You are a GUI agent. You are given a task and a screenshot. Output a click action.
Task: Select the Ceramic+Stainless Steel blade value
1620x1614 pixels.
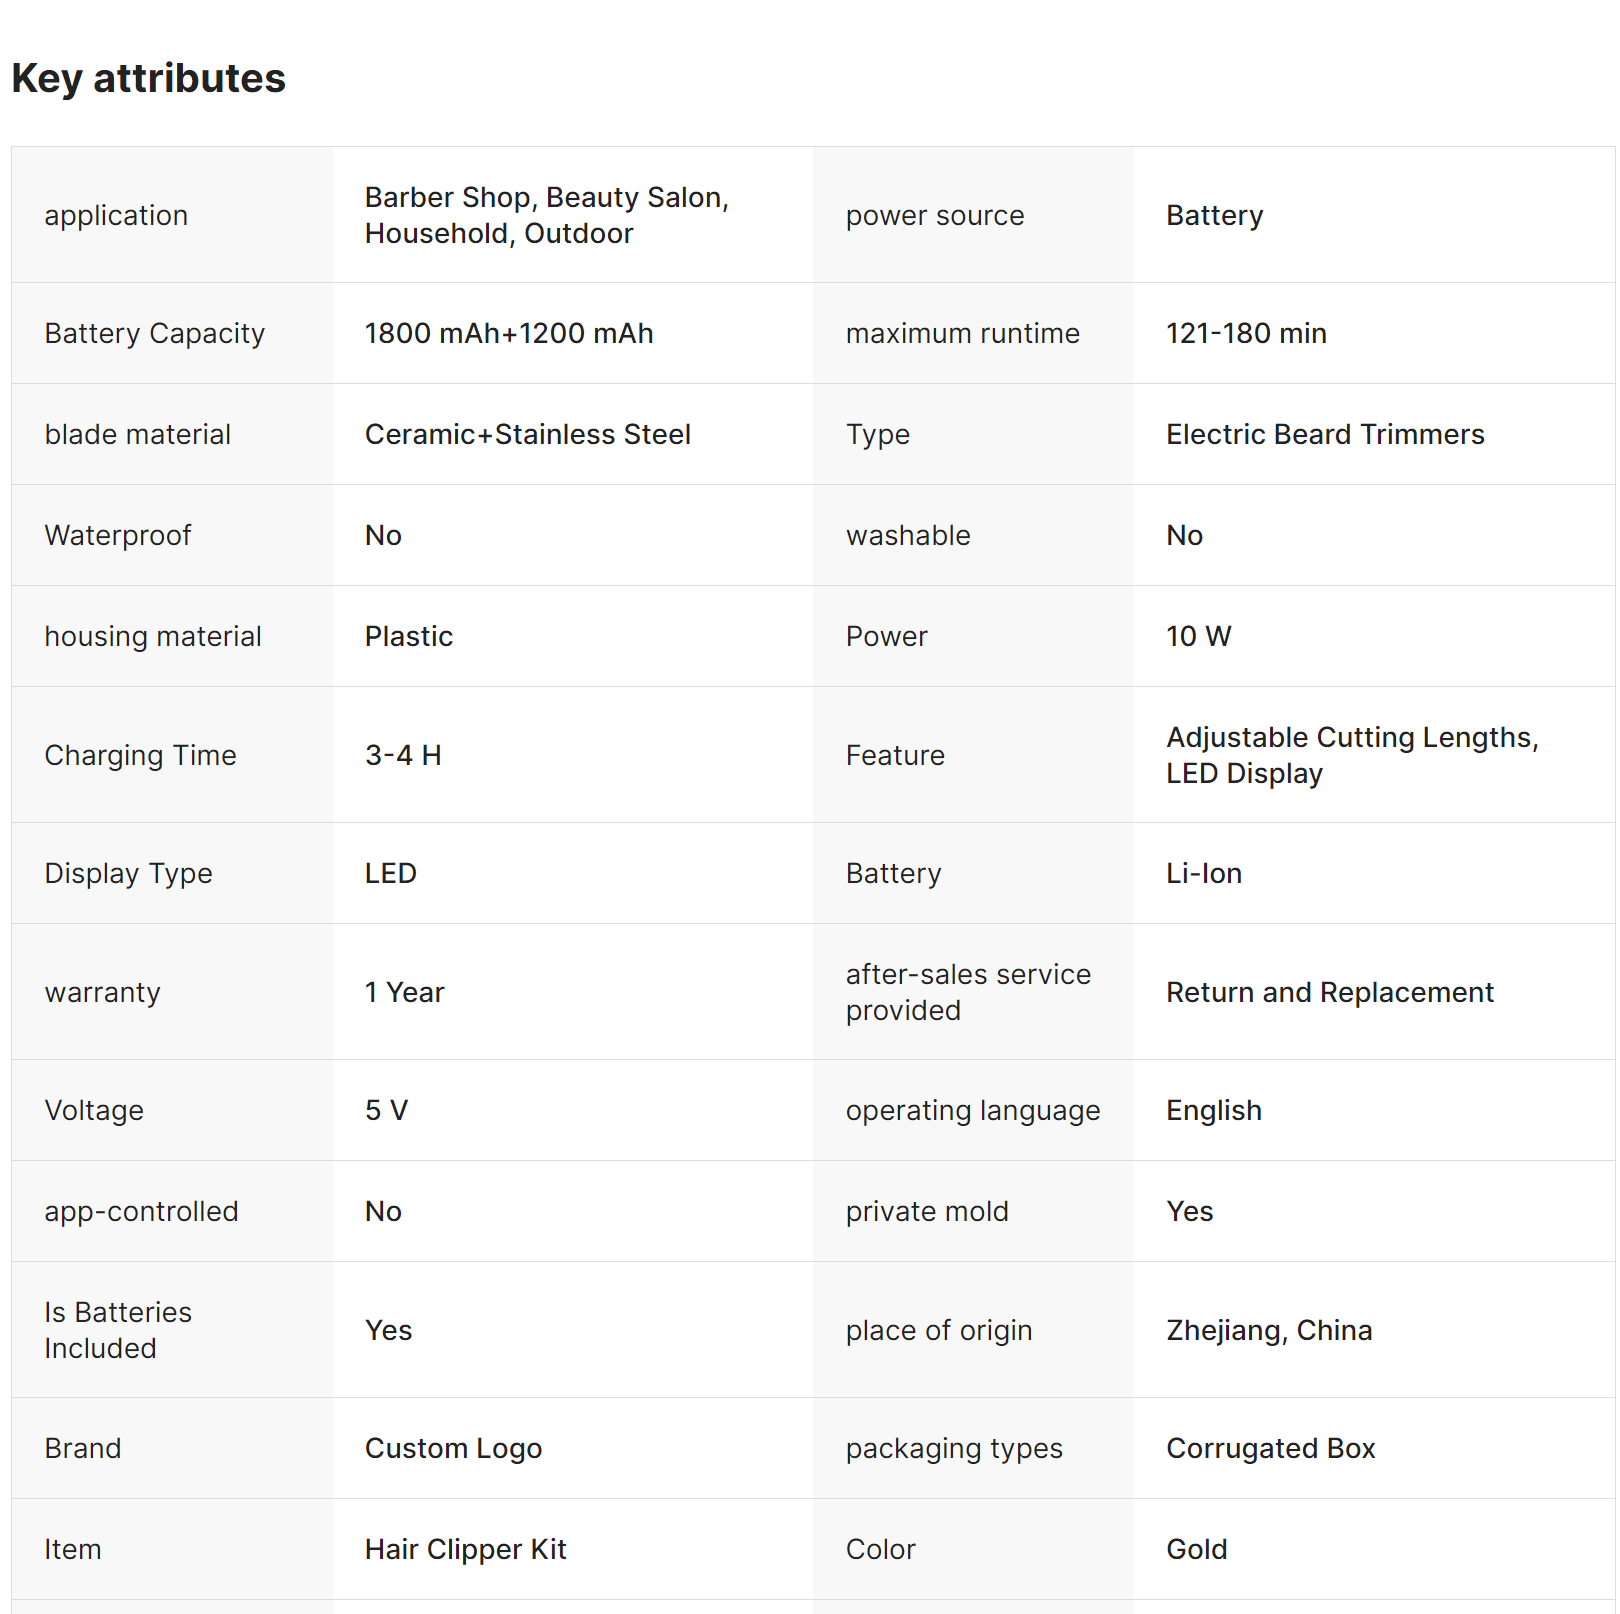(527, 434)
